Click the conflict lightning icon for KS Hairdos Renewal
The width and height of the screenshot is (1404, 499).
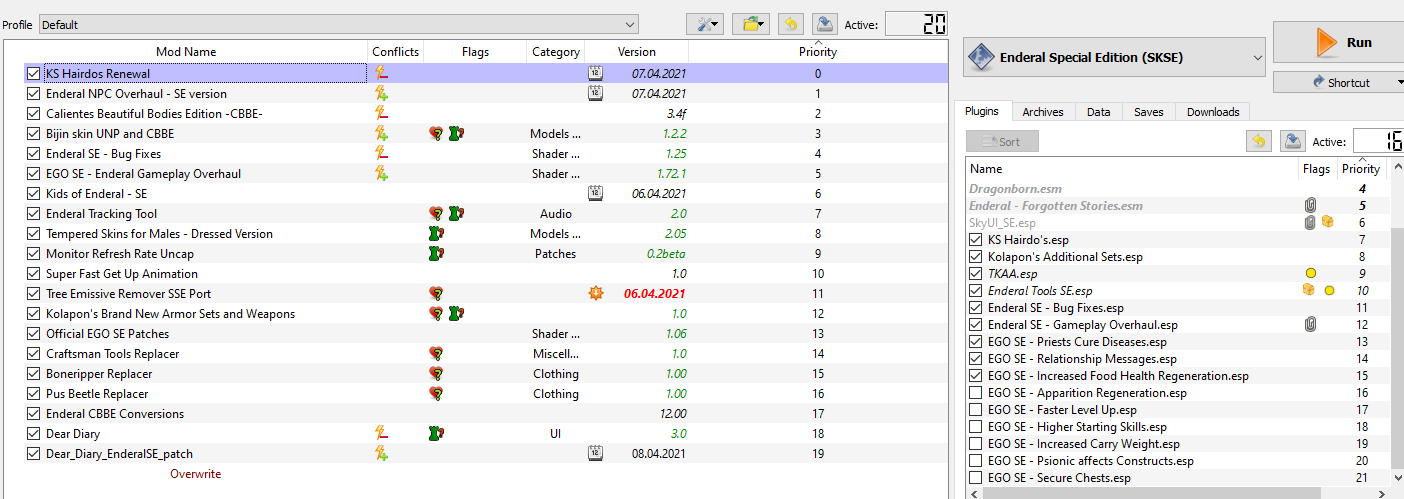click(x=381, y=73)
